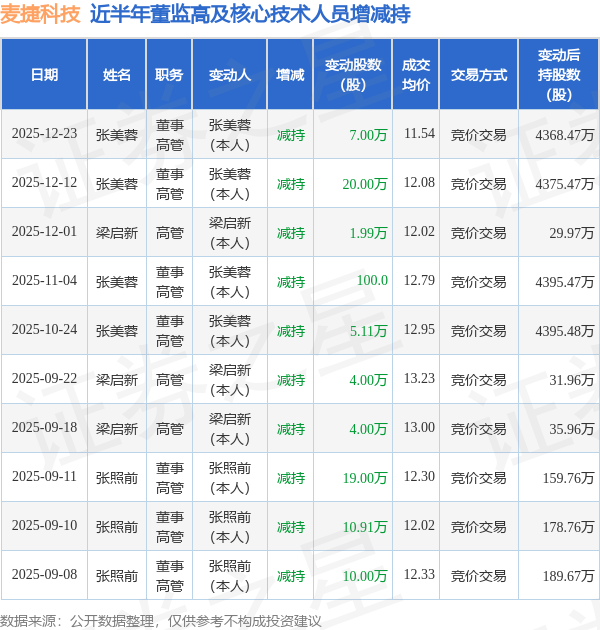This screenshot has width=600, height=630.
Task: Click date cell 2025-12-12
Action: pos(44,182)
